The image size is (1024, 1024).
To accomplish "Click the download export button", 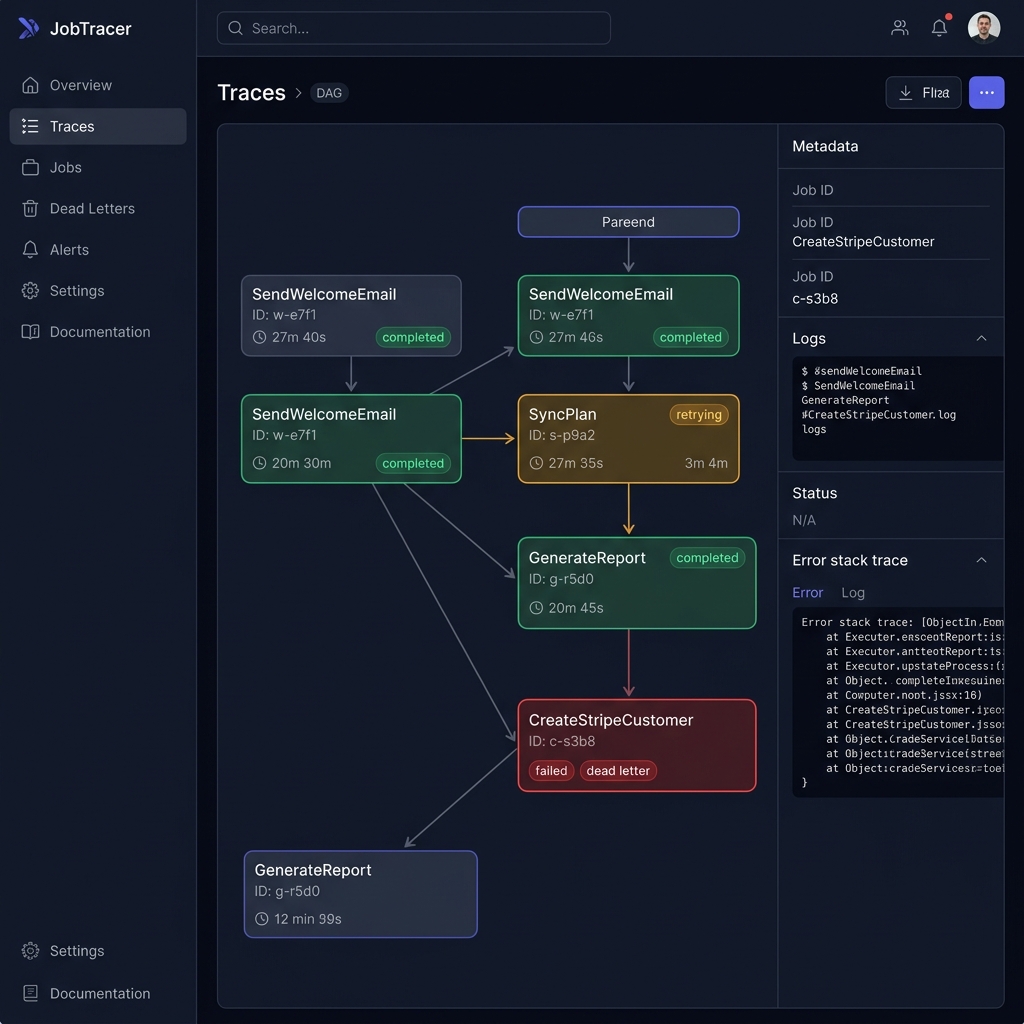I will click(x=923, y=93).
